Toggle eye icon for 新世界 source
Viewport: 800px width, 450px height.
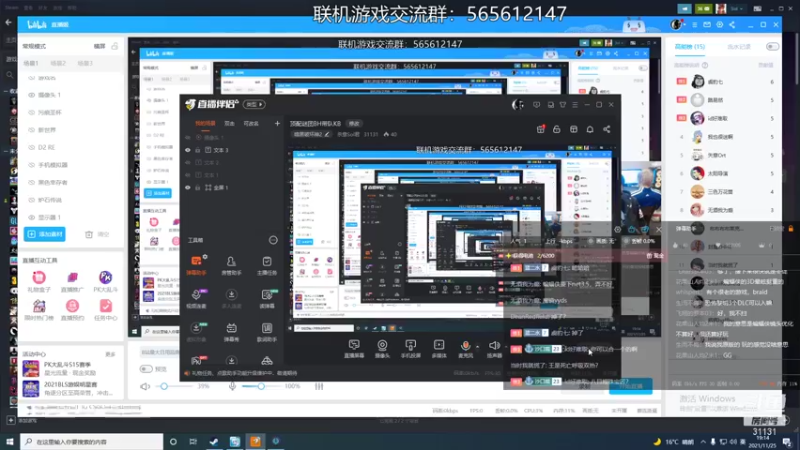pyautogui.click(x=32, y=130)
